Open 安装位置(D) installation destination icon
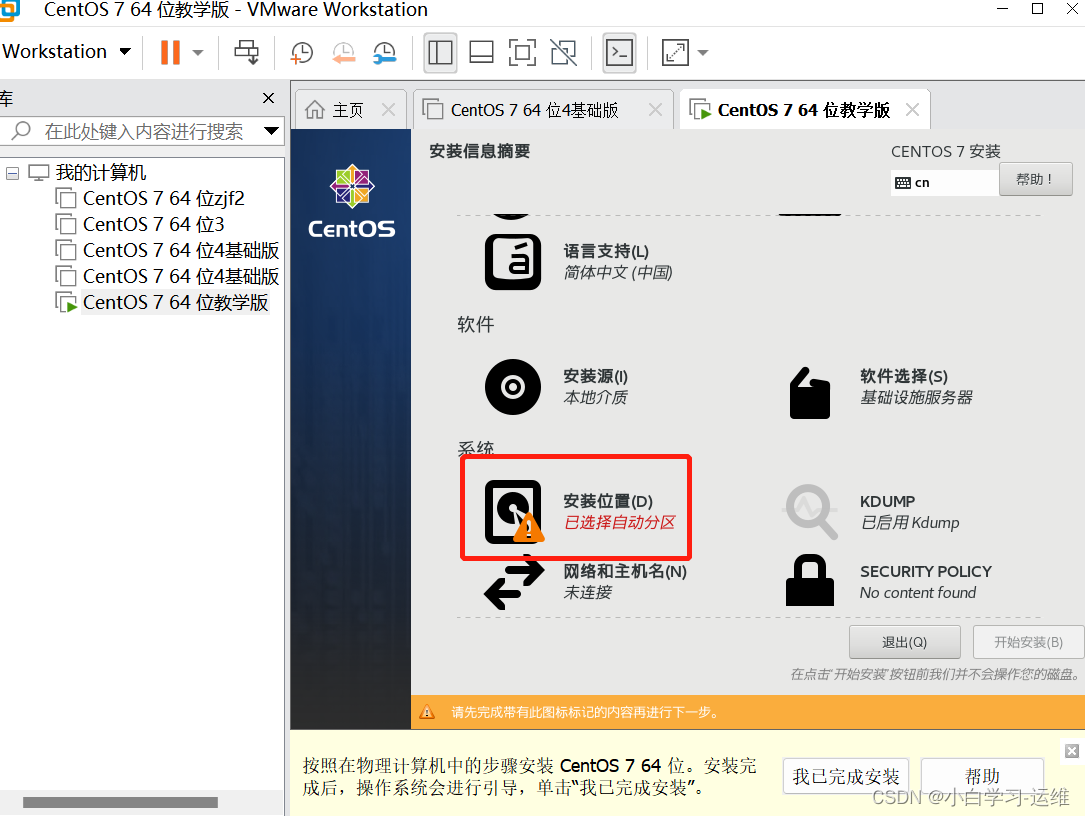Image resolution: width=1085 pixels, height=816 pixels. click(x=514, y=511)
